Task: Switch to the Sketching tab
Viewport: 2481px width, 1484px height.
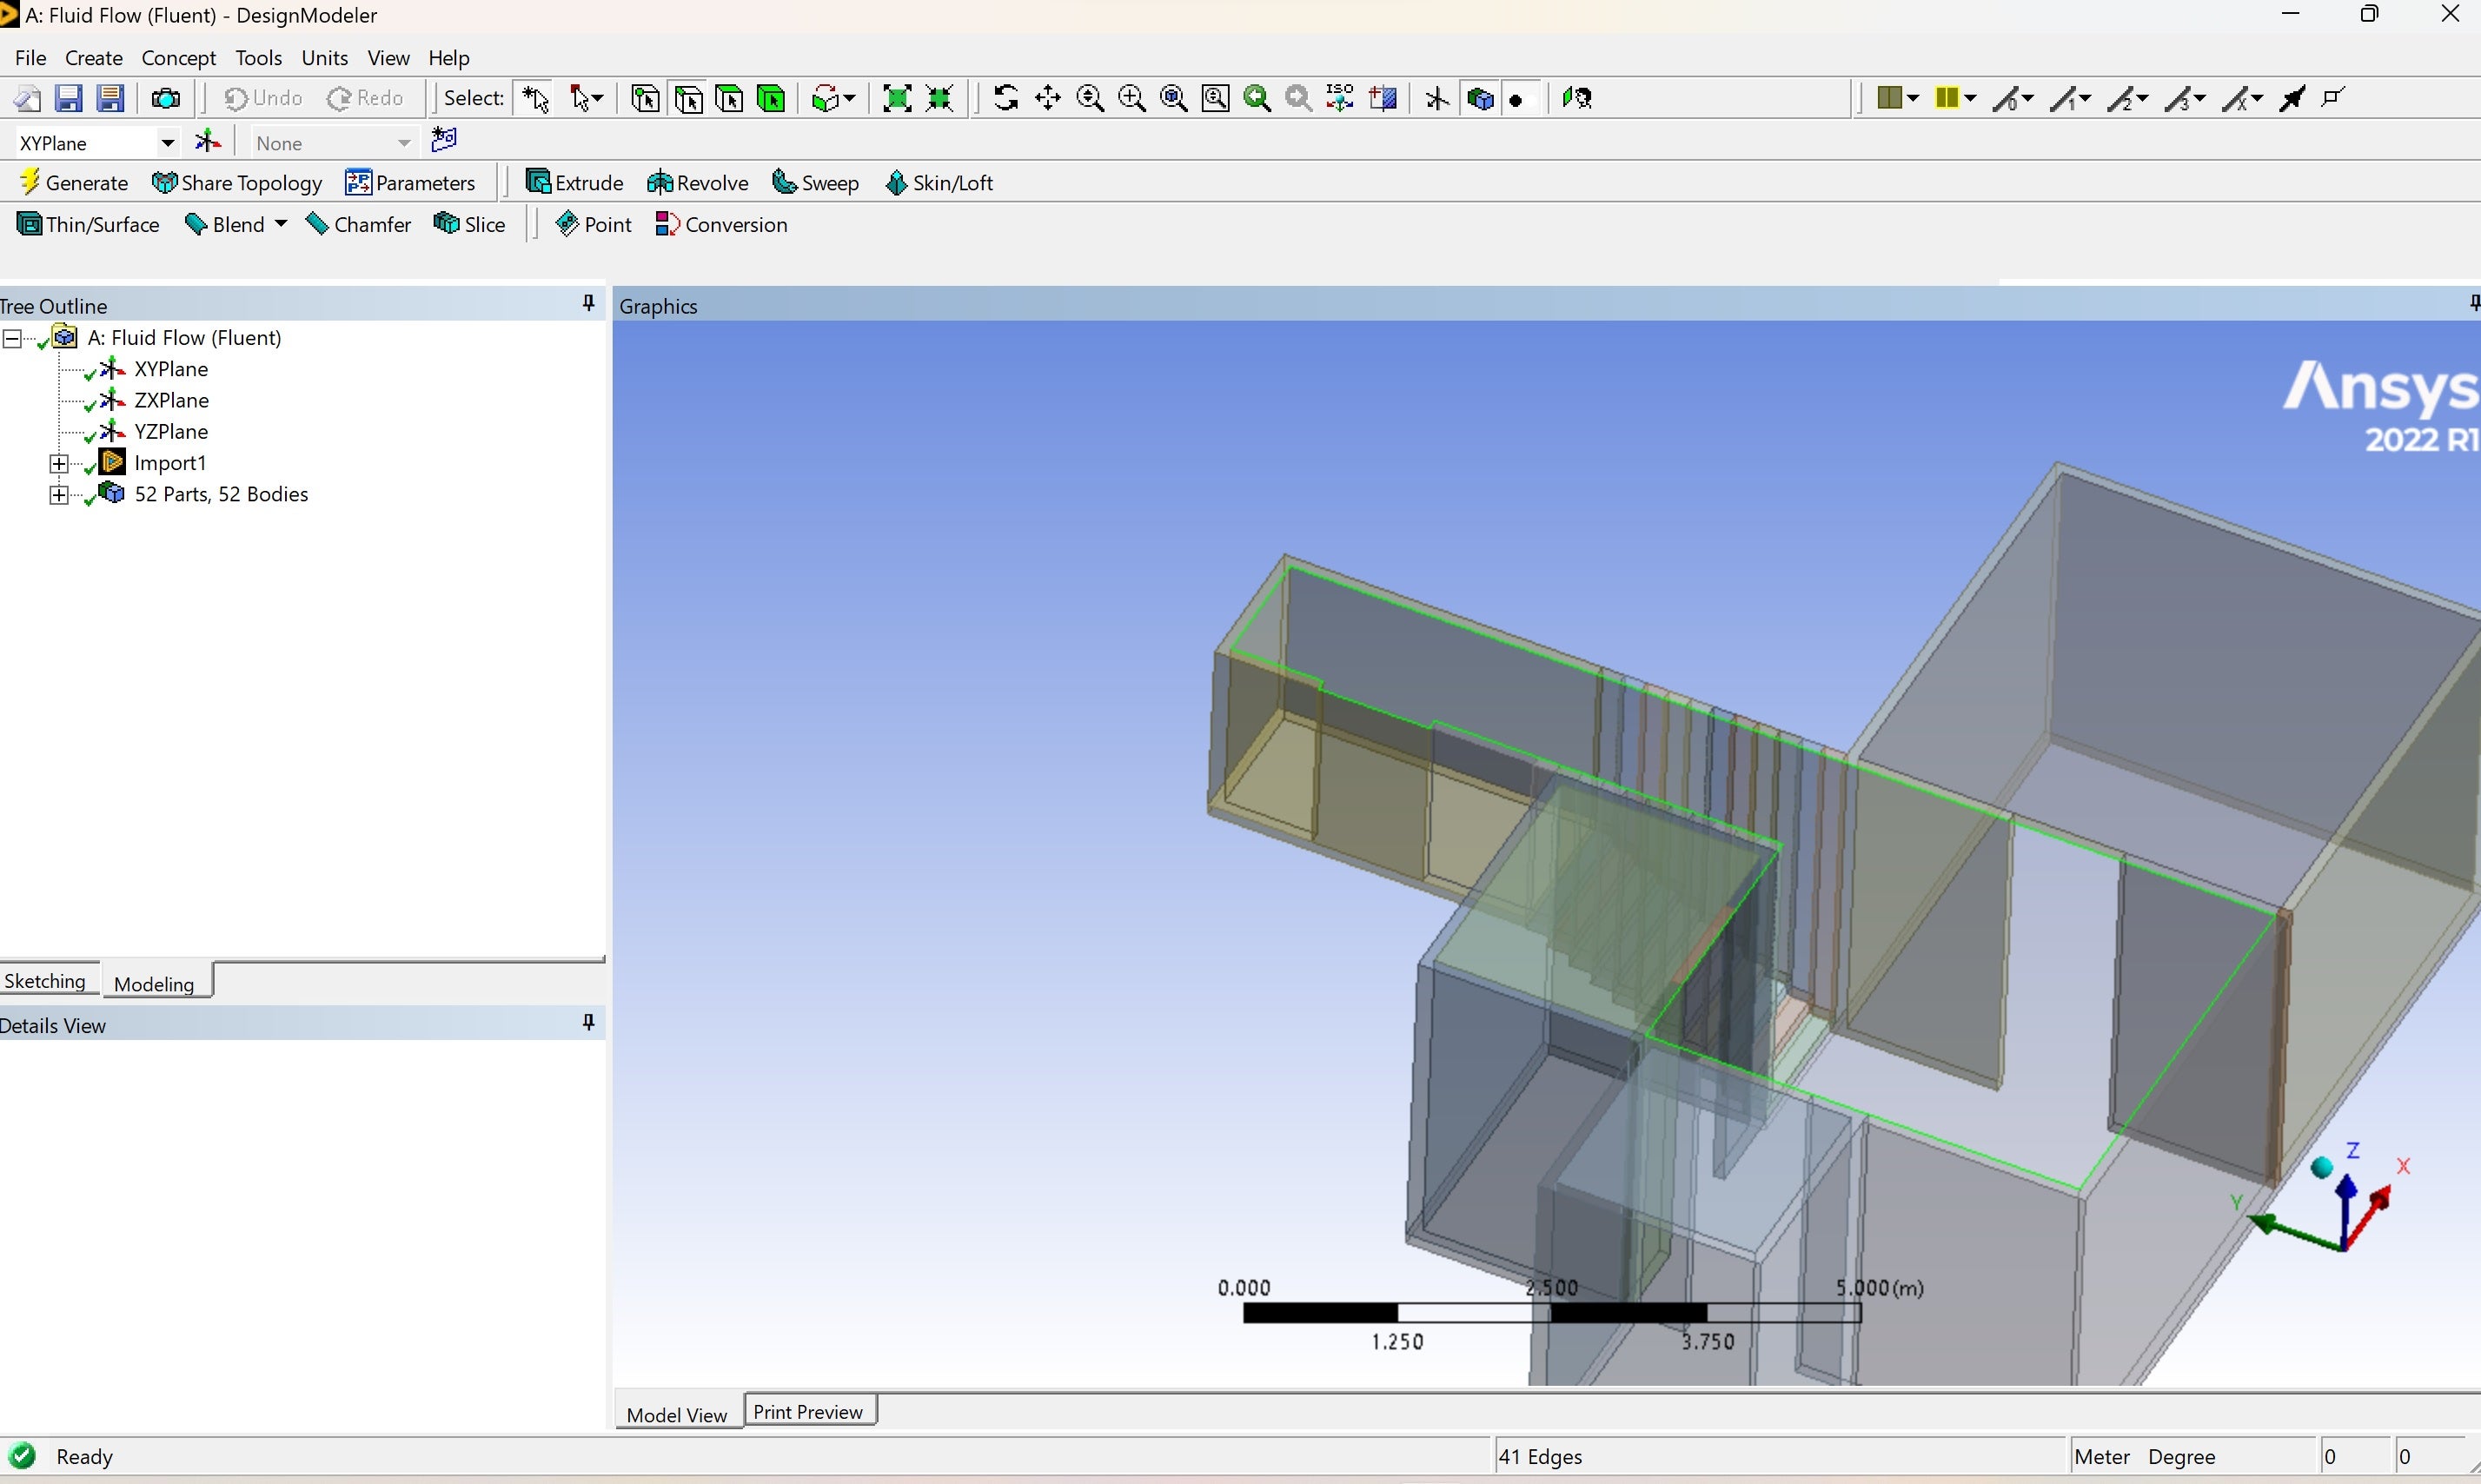Action: point(46,981)
